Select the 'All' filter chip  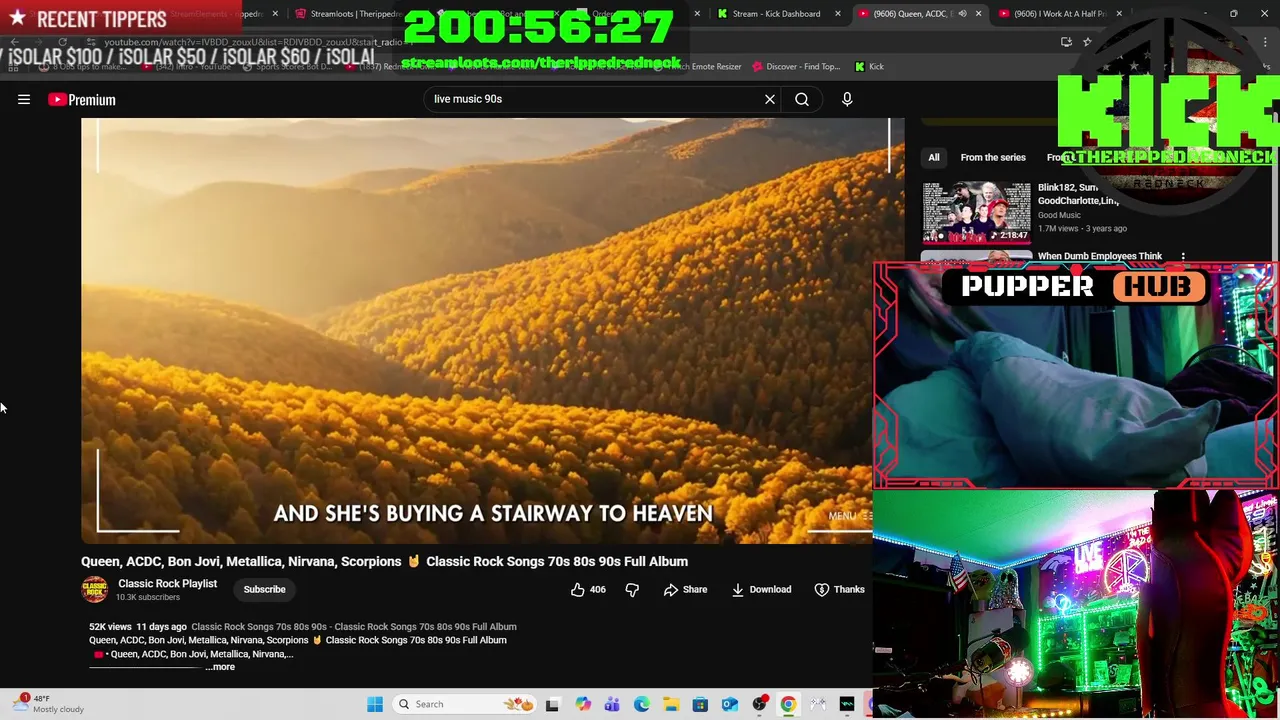click(933, 157)
